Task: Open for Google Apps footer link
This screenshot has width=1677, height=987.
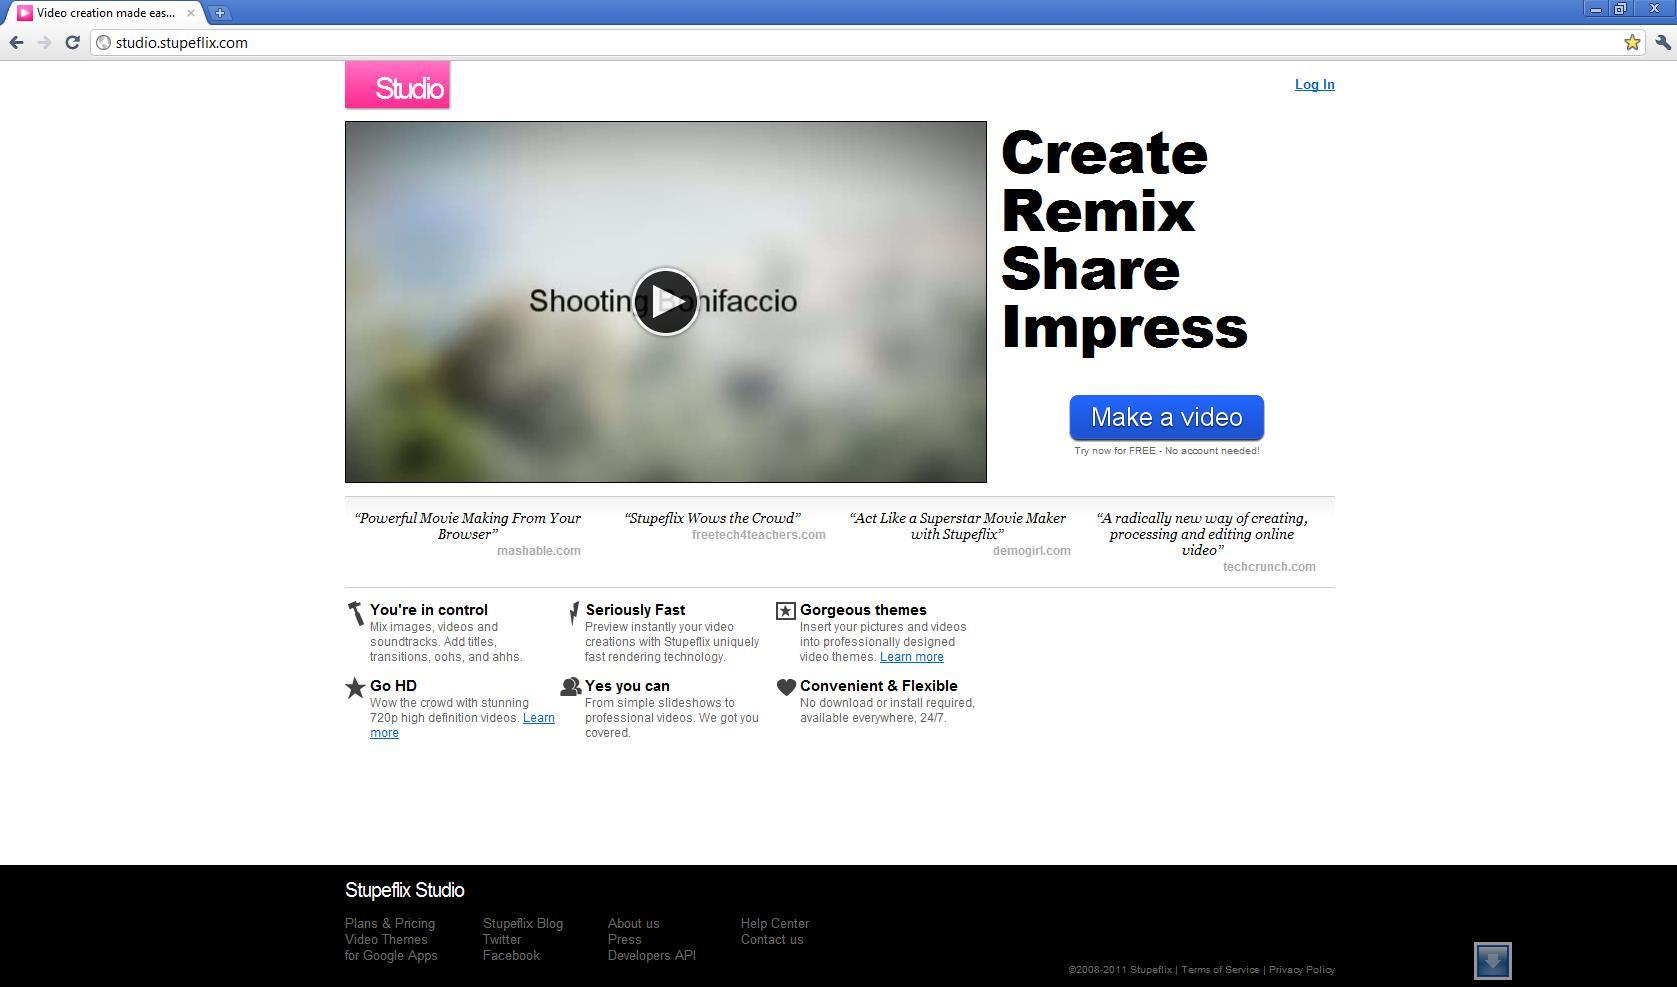Action: click(x=391, y=955)
